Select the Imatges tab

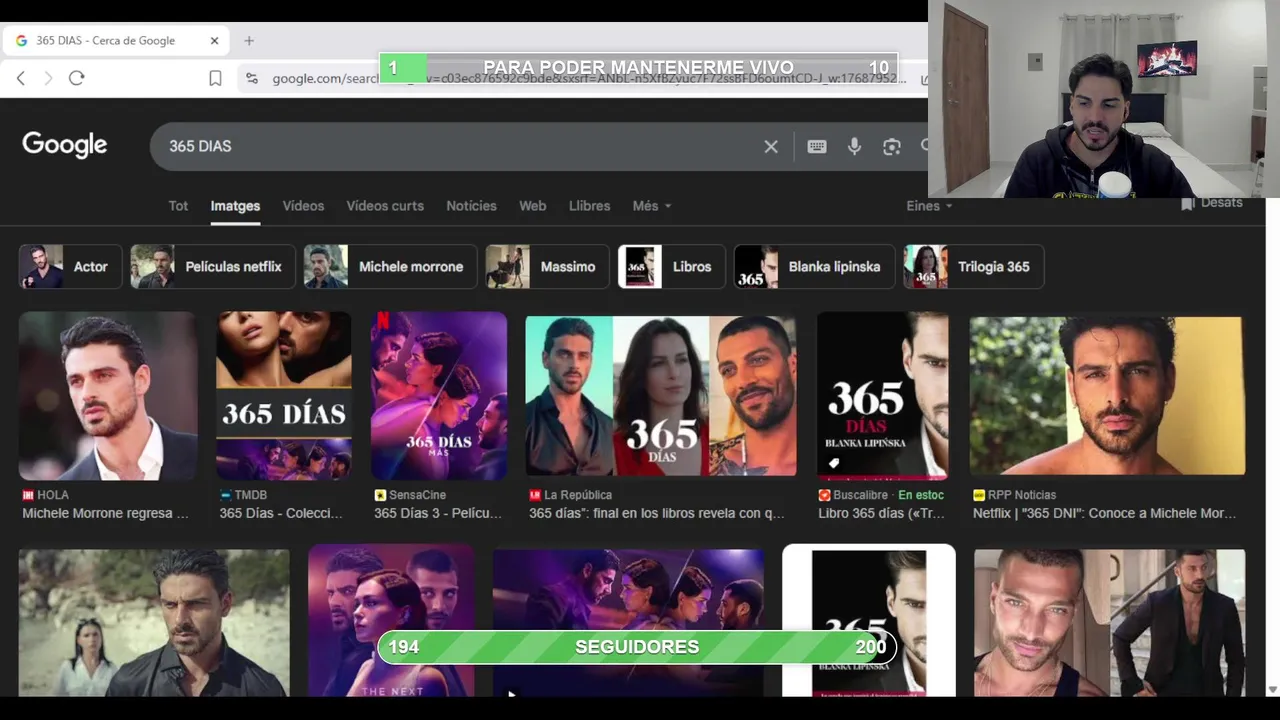(235, 206)
